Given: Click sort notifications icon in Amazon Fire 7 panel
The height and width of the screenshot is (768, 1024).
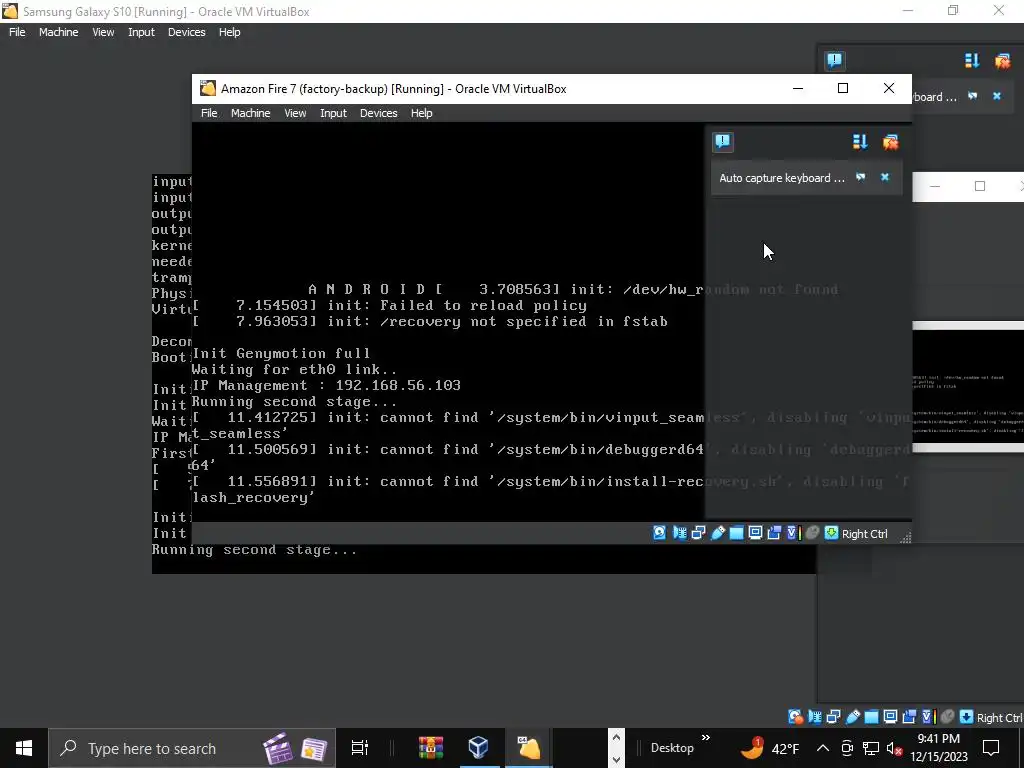Looking at the screenshot, I should tap(860, 142).
